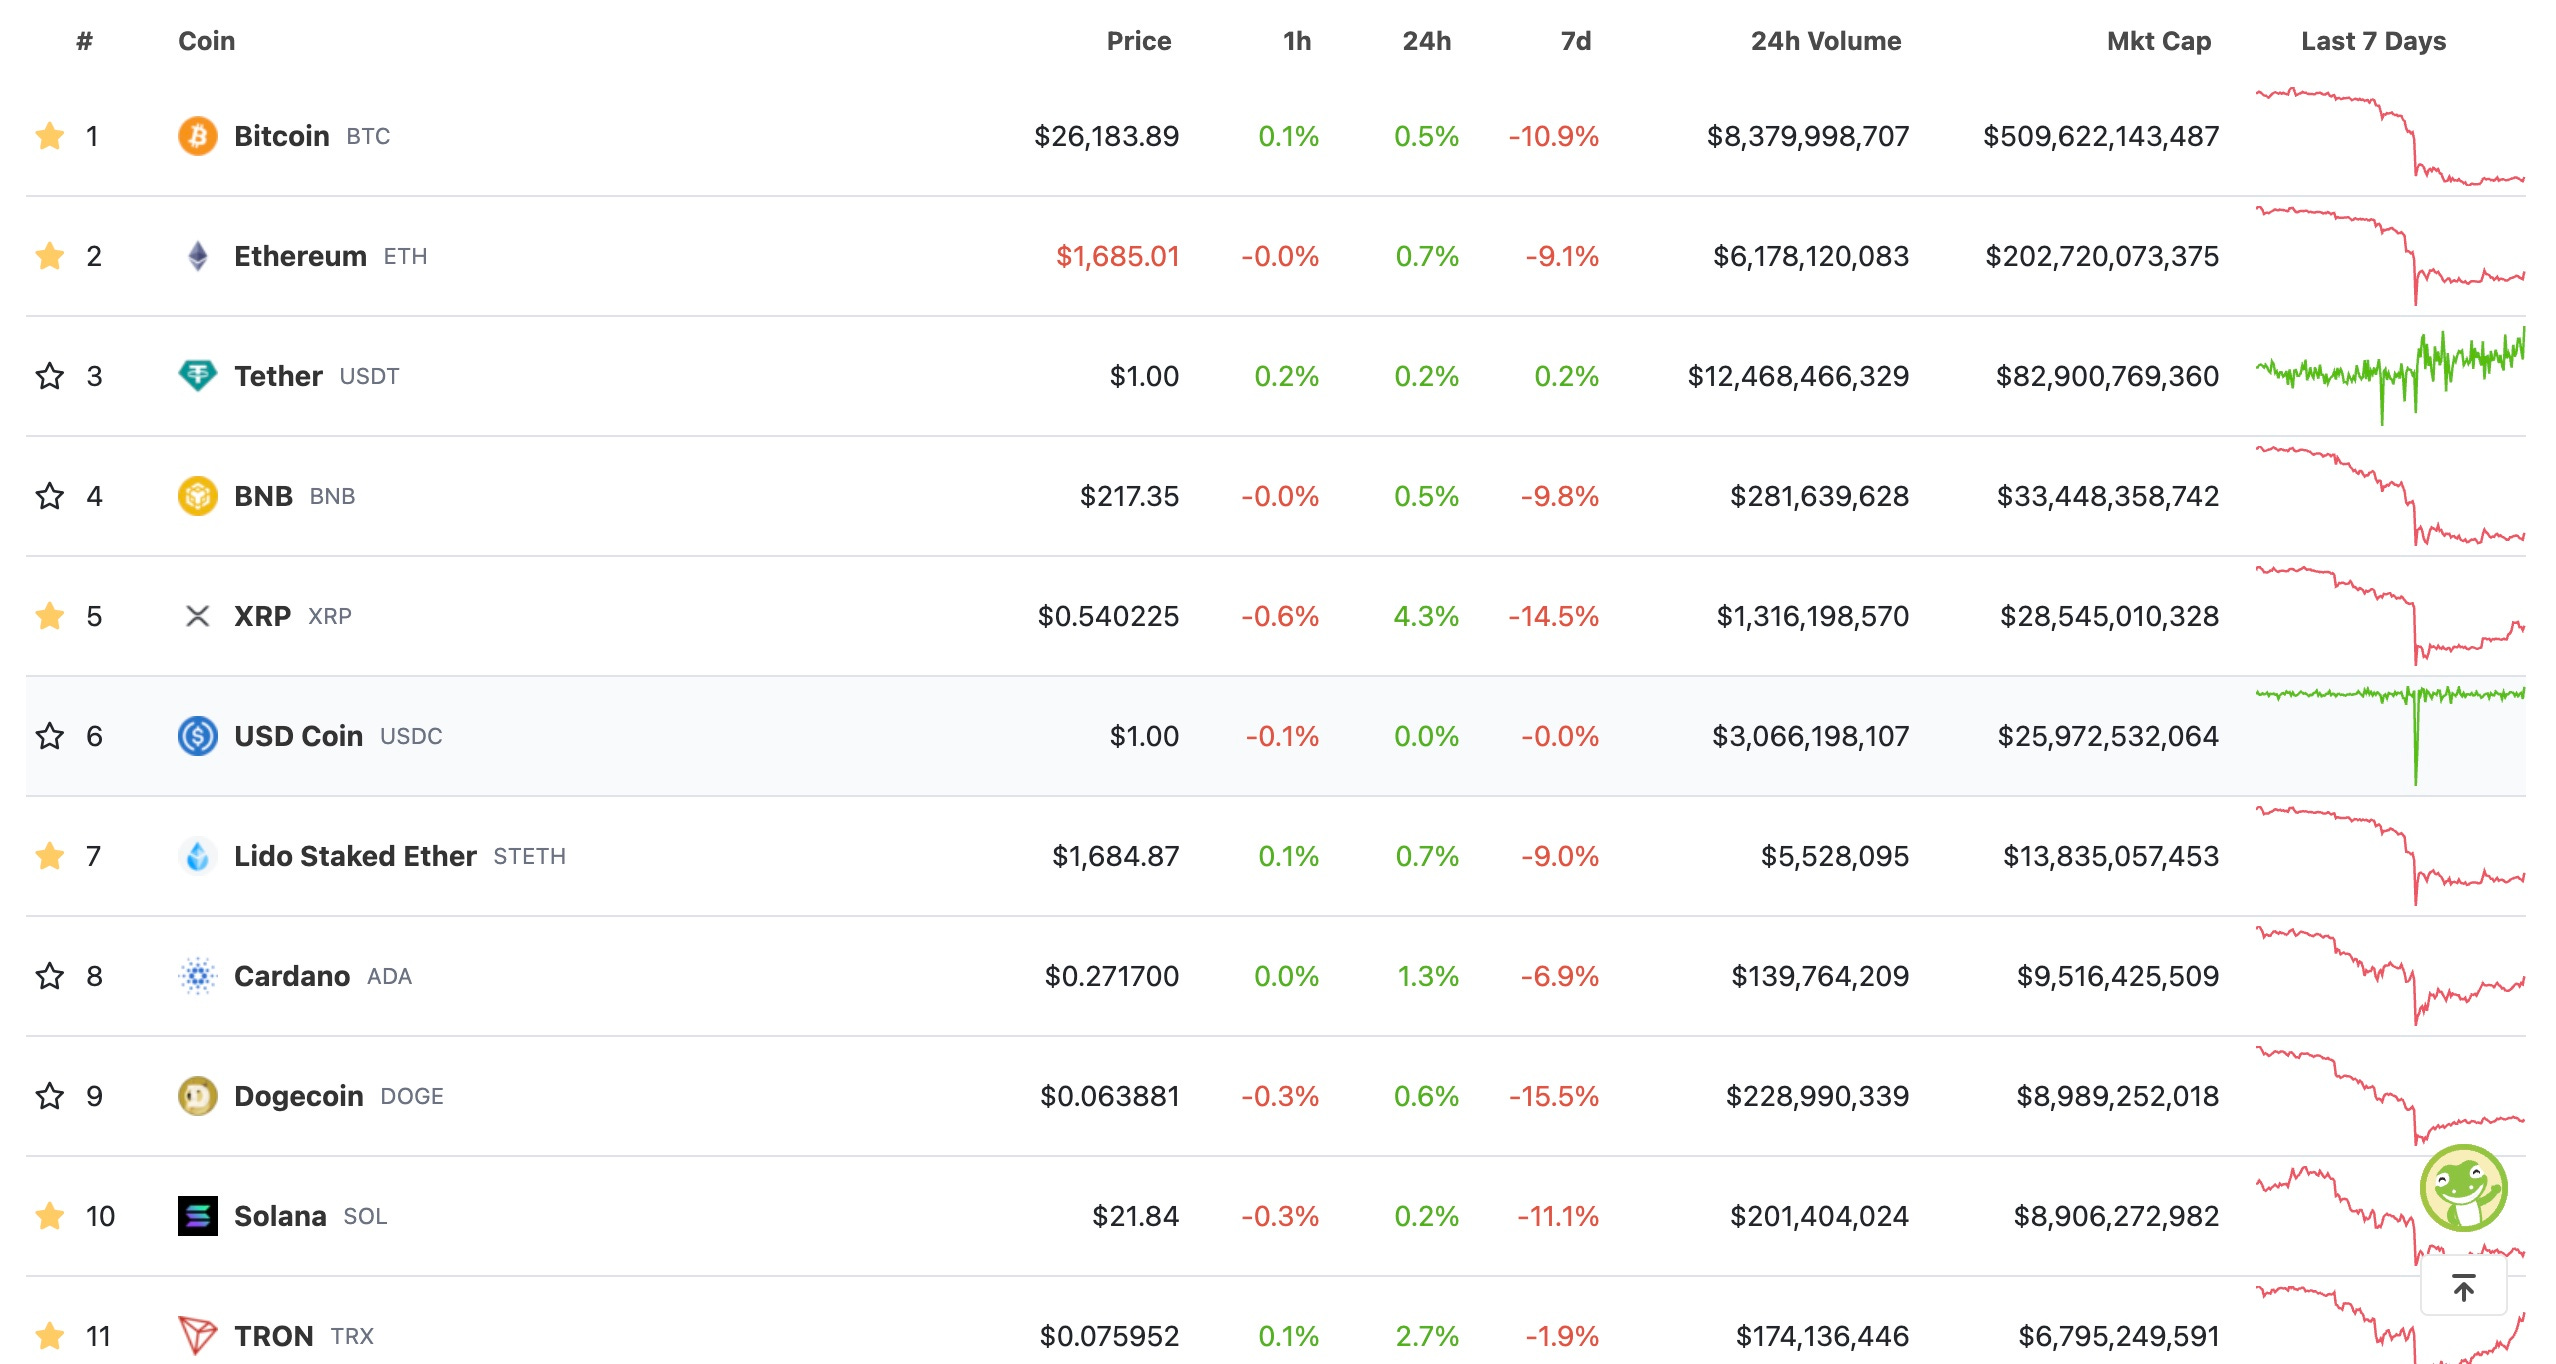The width and height of the screenshot is (2556, 1364).
Task: Star BNB as a favorite
Action: pyautogui.click(x=49, y=496)
